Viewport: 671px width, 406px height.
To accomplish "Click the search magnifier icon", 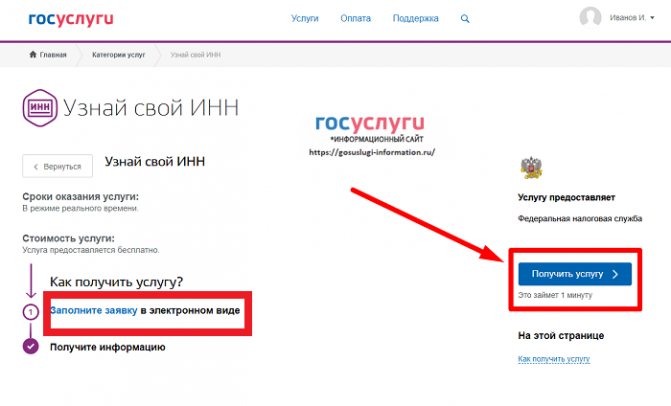I will [x=465, y=19].
